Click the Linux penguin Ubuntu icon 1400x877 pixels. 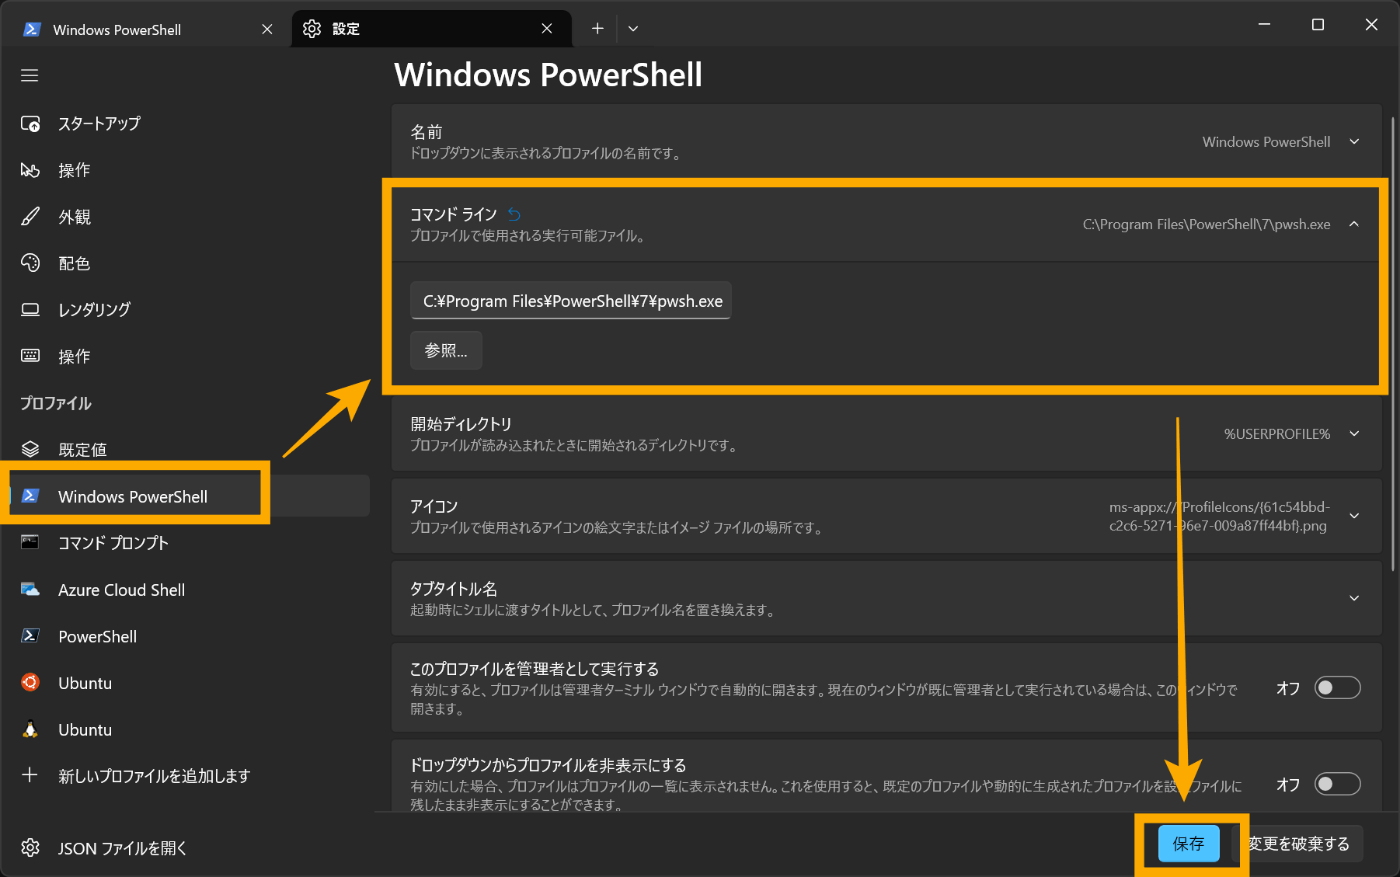[30, 730]
